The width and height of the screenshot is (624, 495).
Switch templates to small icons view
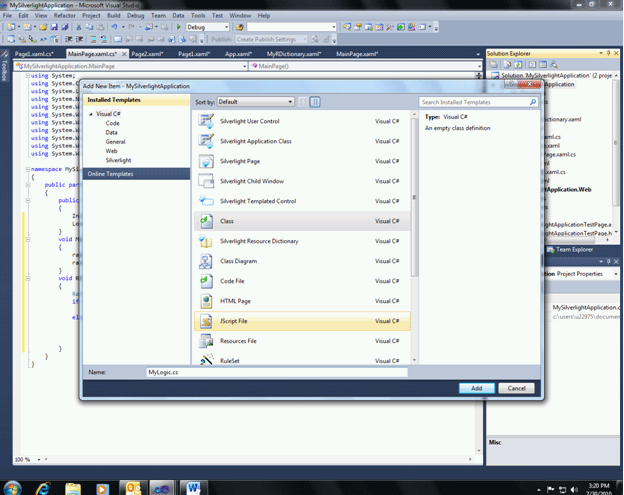point(303,102)
